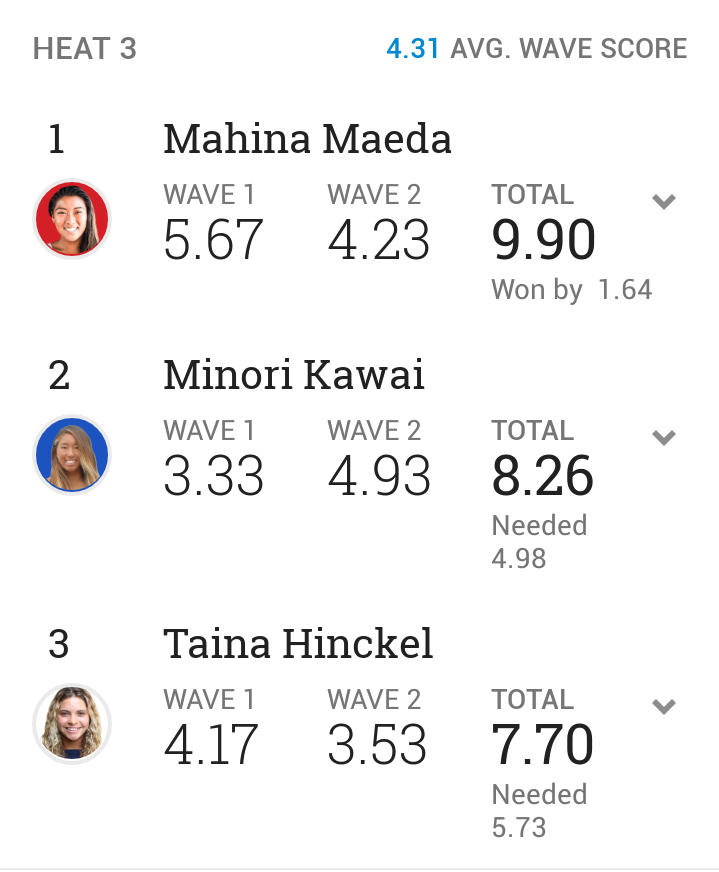This screenshot has width=719, height=872.
Task: Select Taina Hinckel's Wave 1 score 4.17
Action: tap(211, 745)
